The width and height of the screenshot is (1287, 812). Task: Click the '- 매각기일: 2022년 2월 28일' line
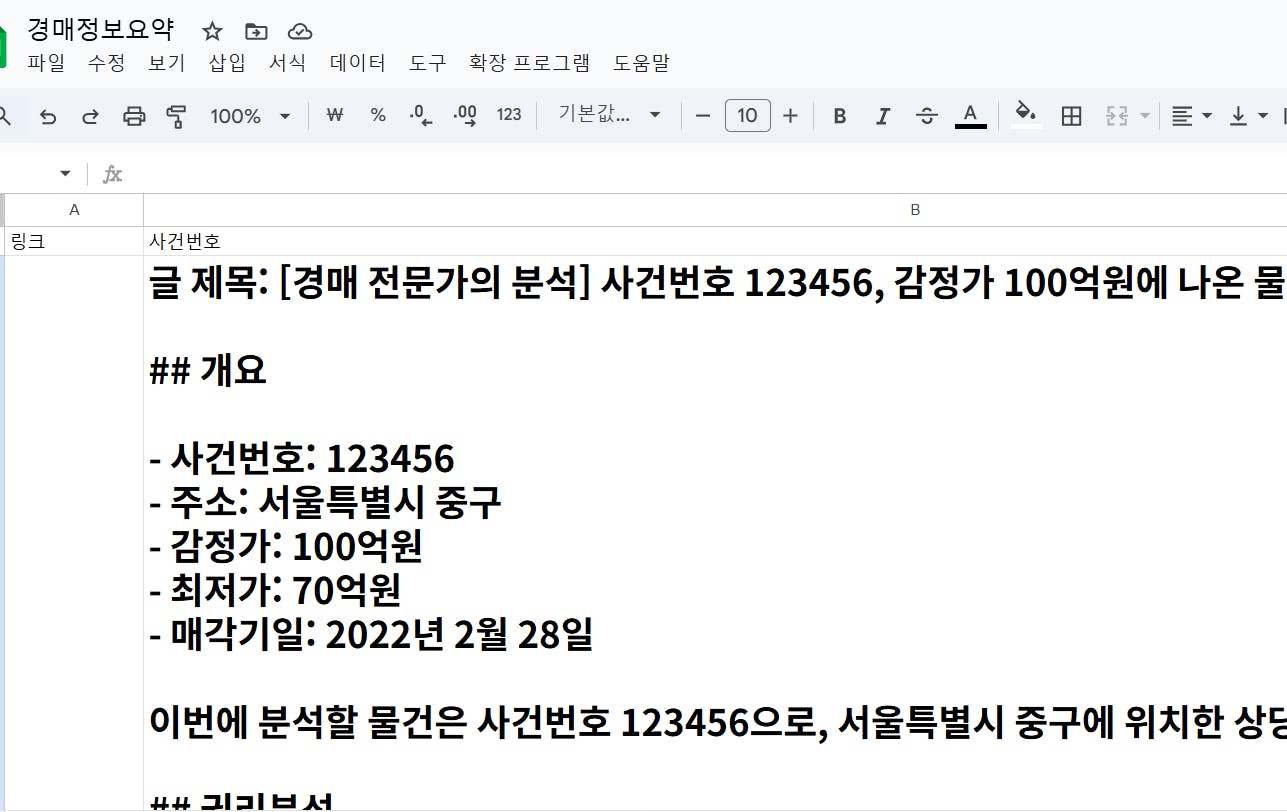pyautogui.click(x=371, y=634)
